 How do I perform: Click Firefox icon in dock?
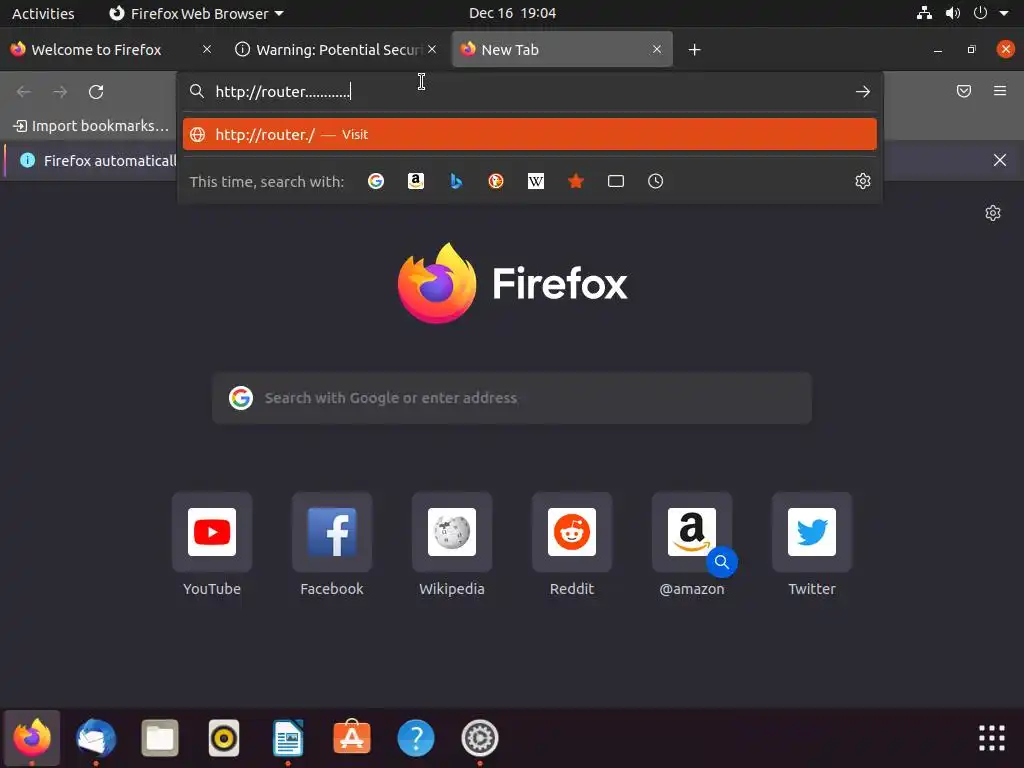pyautogui.click(x=32, y=738)
